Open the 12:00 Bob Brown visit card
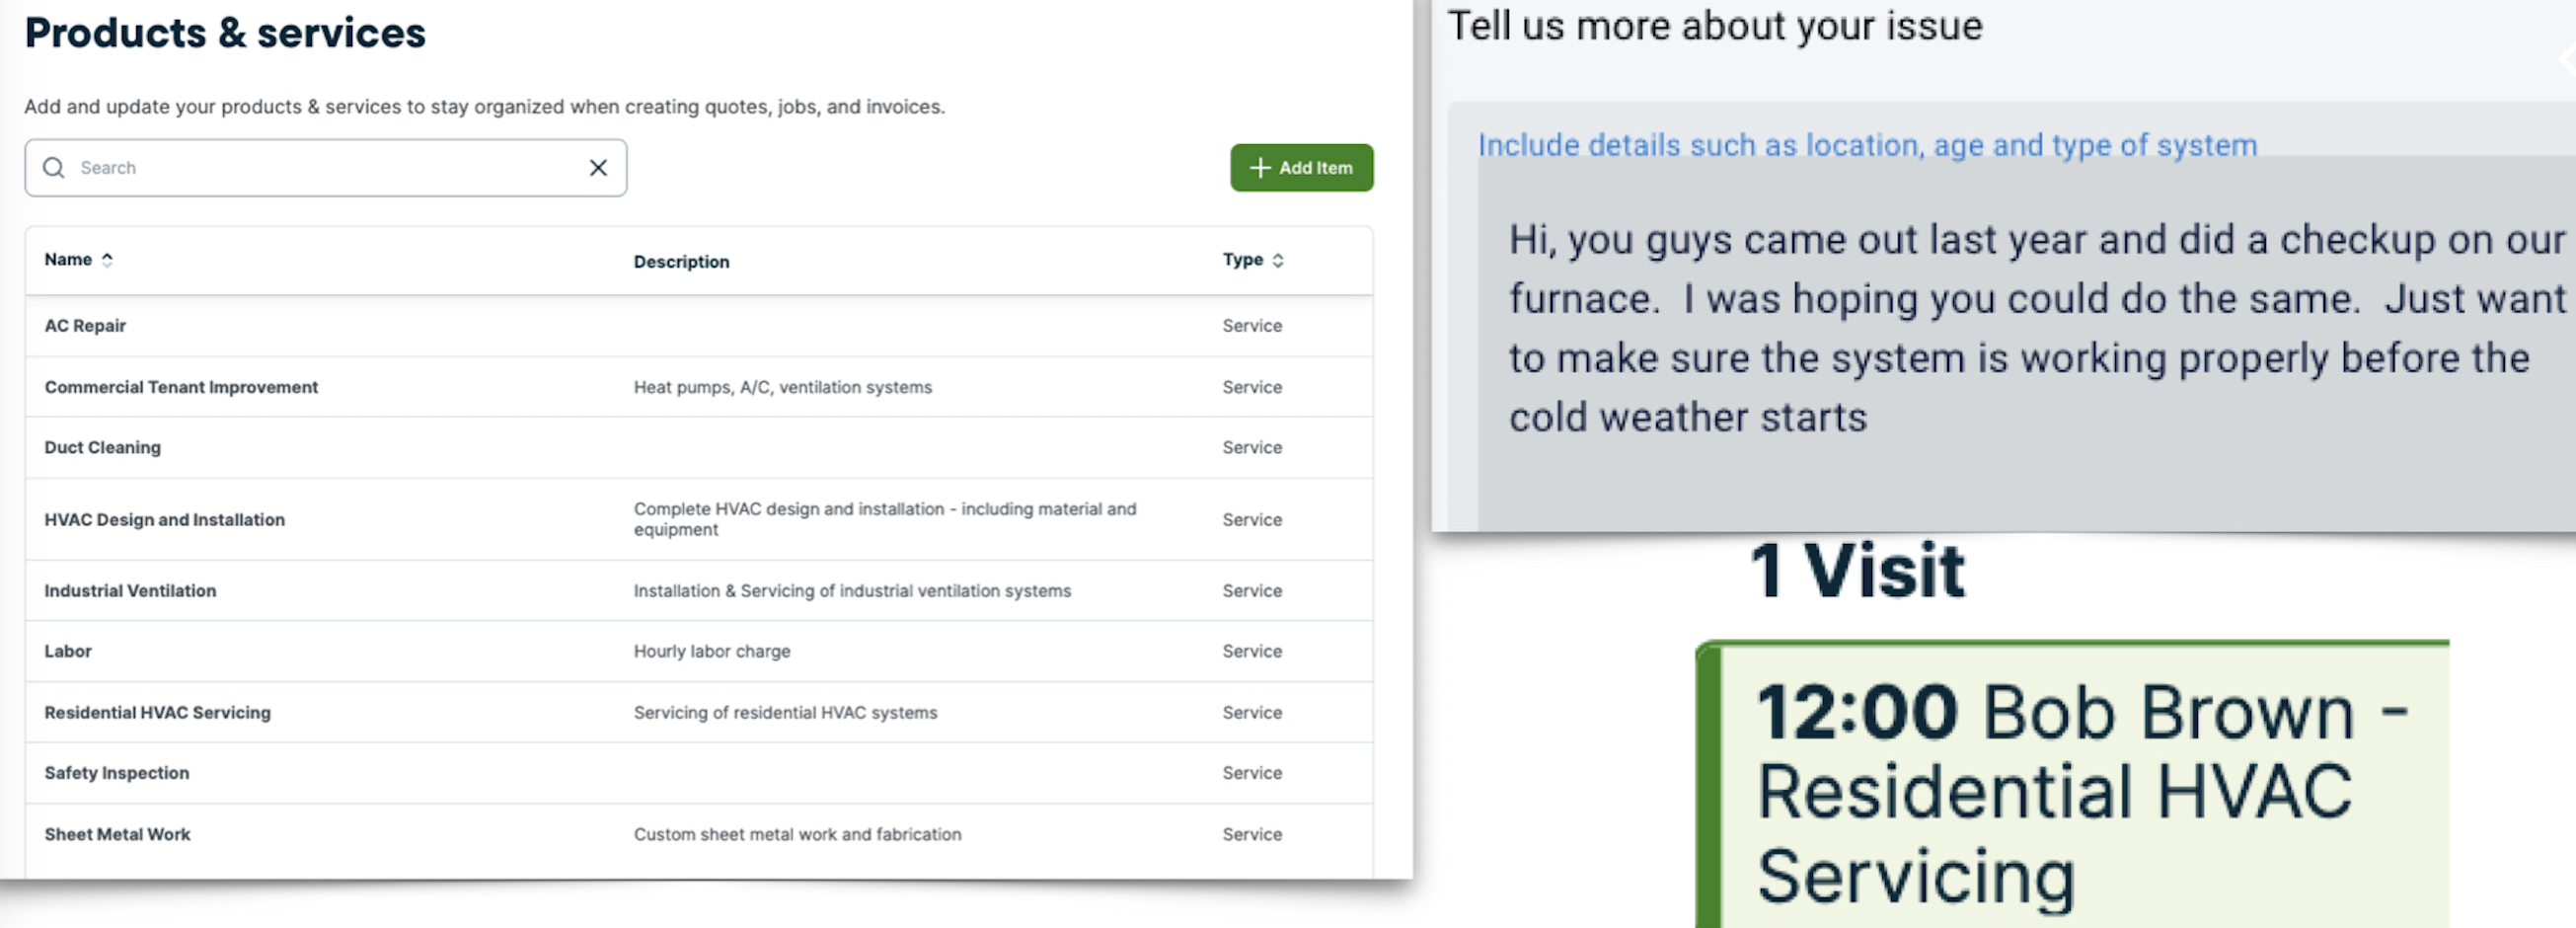This screenshot has width=2576, height=928. 2072,785
